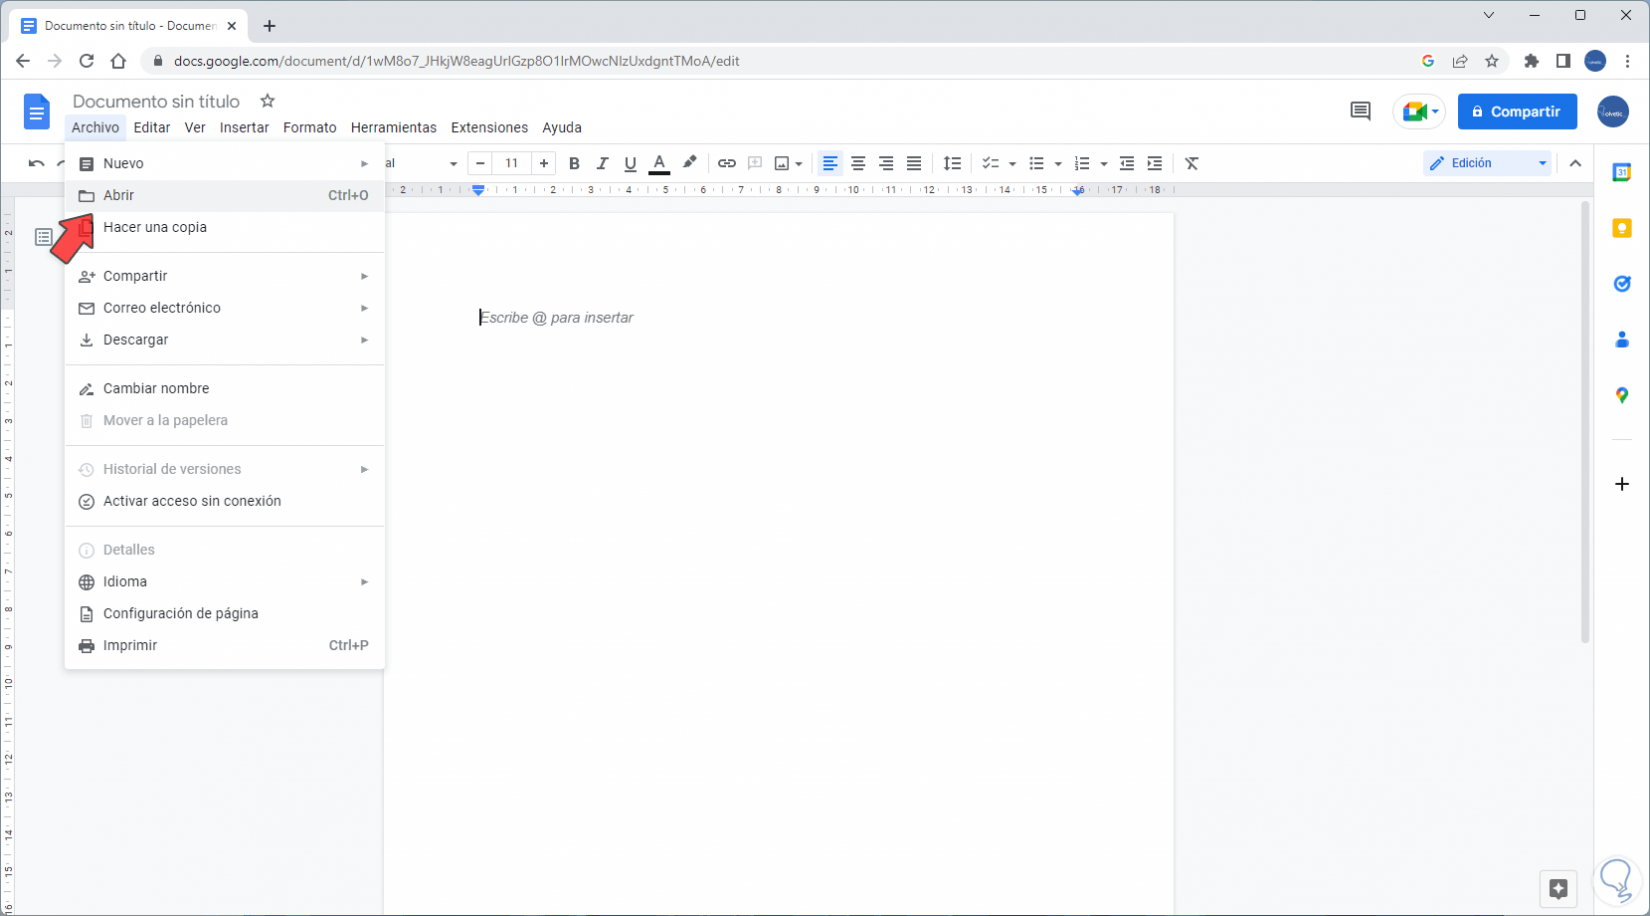This screenshot has width=1650, height=916.
Task: Pick a text color with the A icon
Action: click(659, 163)
